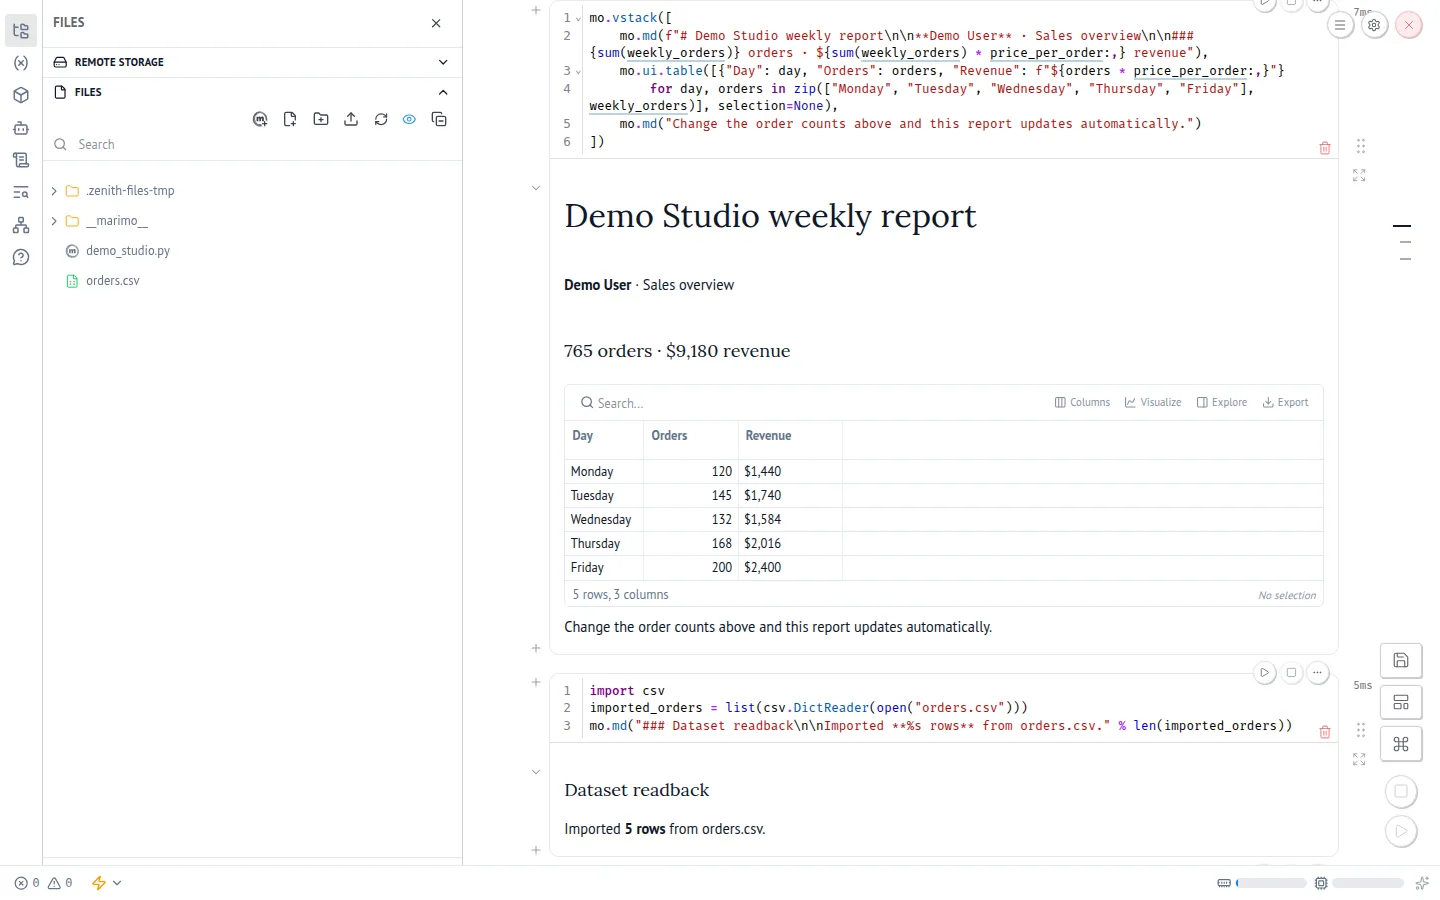Open the Variables panel in the sidebar

tap(21, 63)
